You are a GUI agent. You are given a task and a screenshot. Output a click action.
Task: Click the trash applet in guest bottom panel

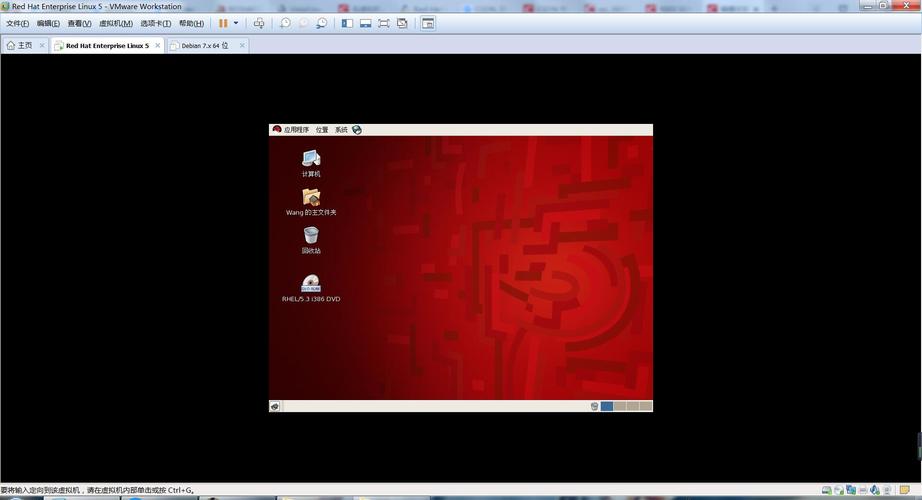(x=594, y=406)
